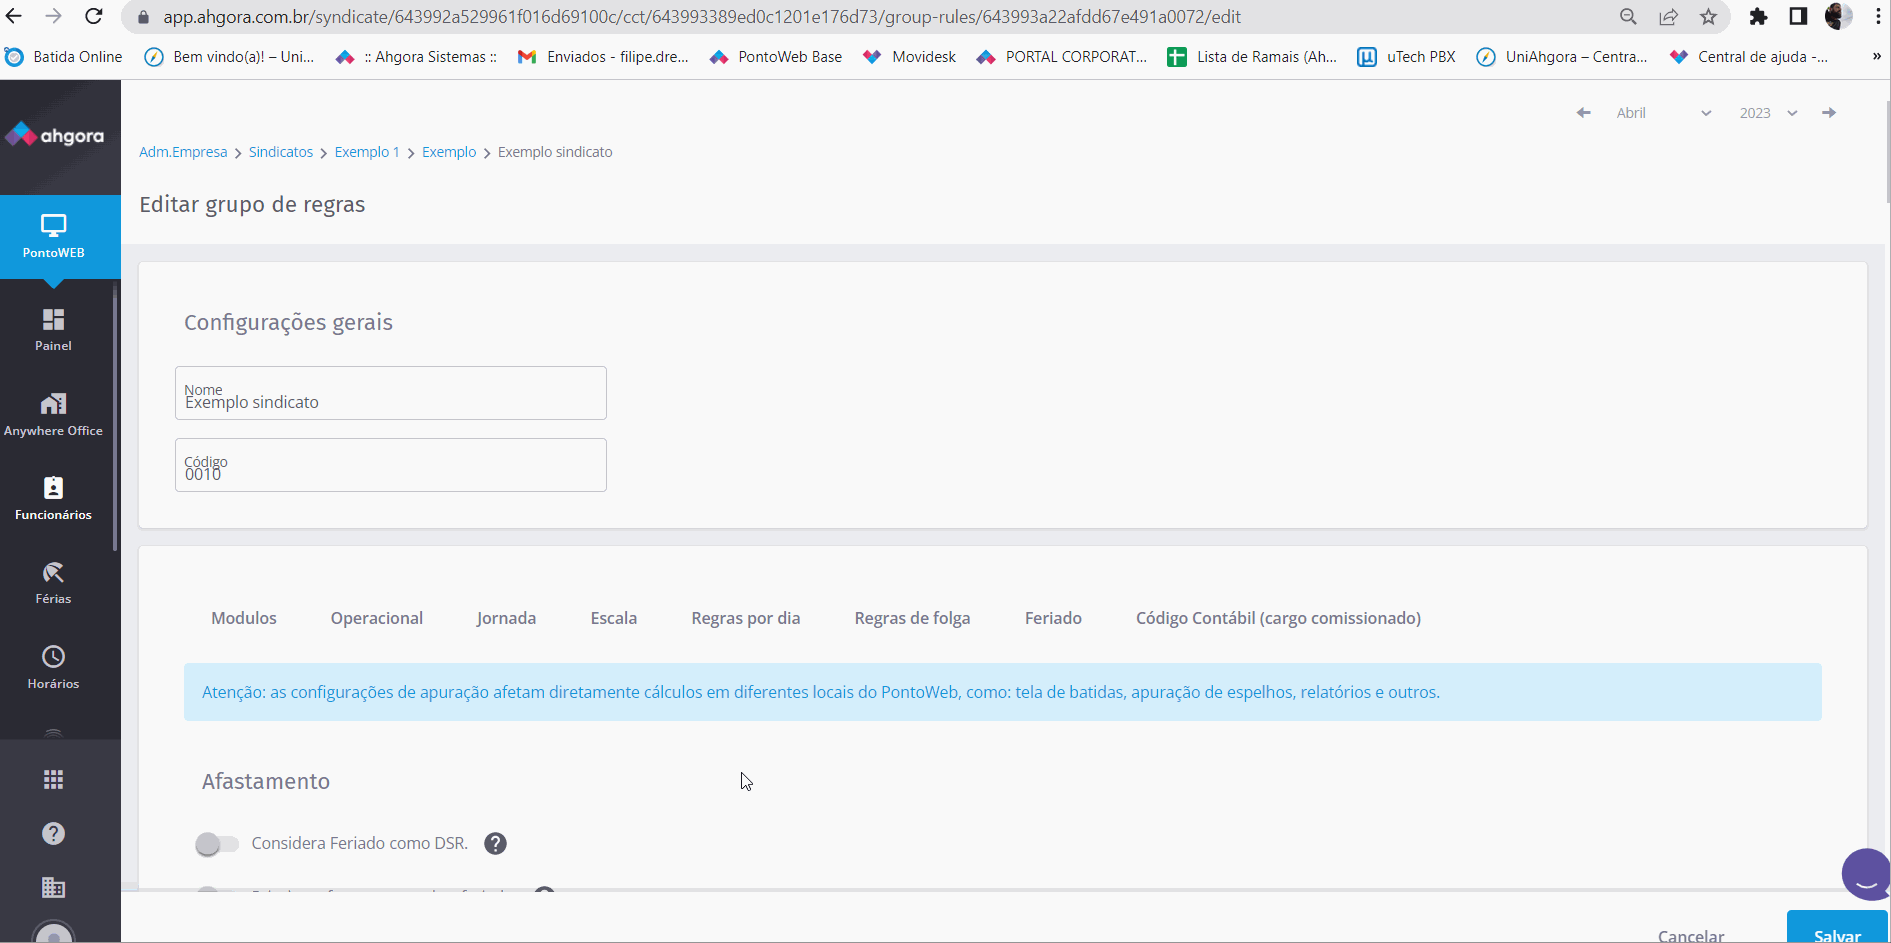The height and width of the screenshot is (943, 1891).
Task: Open help tooltip for Considera Feriado como DSR
Action: click(495, 844)
